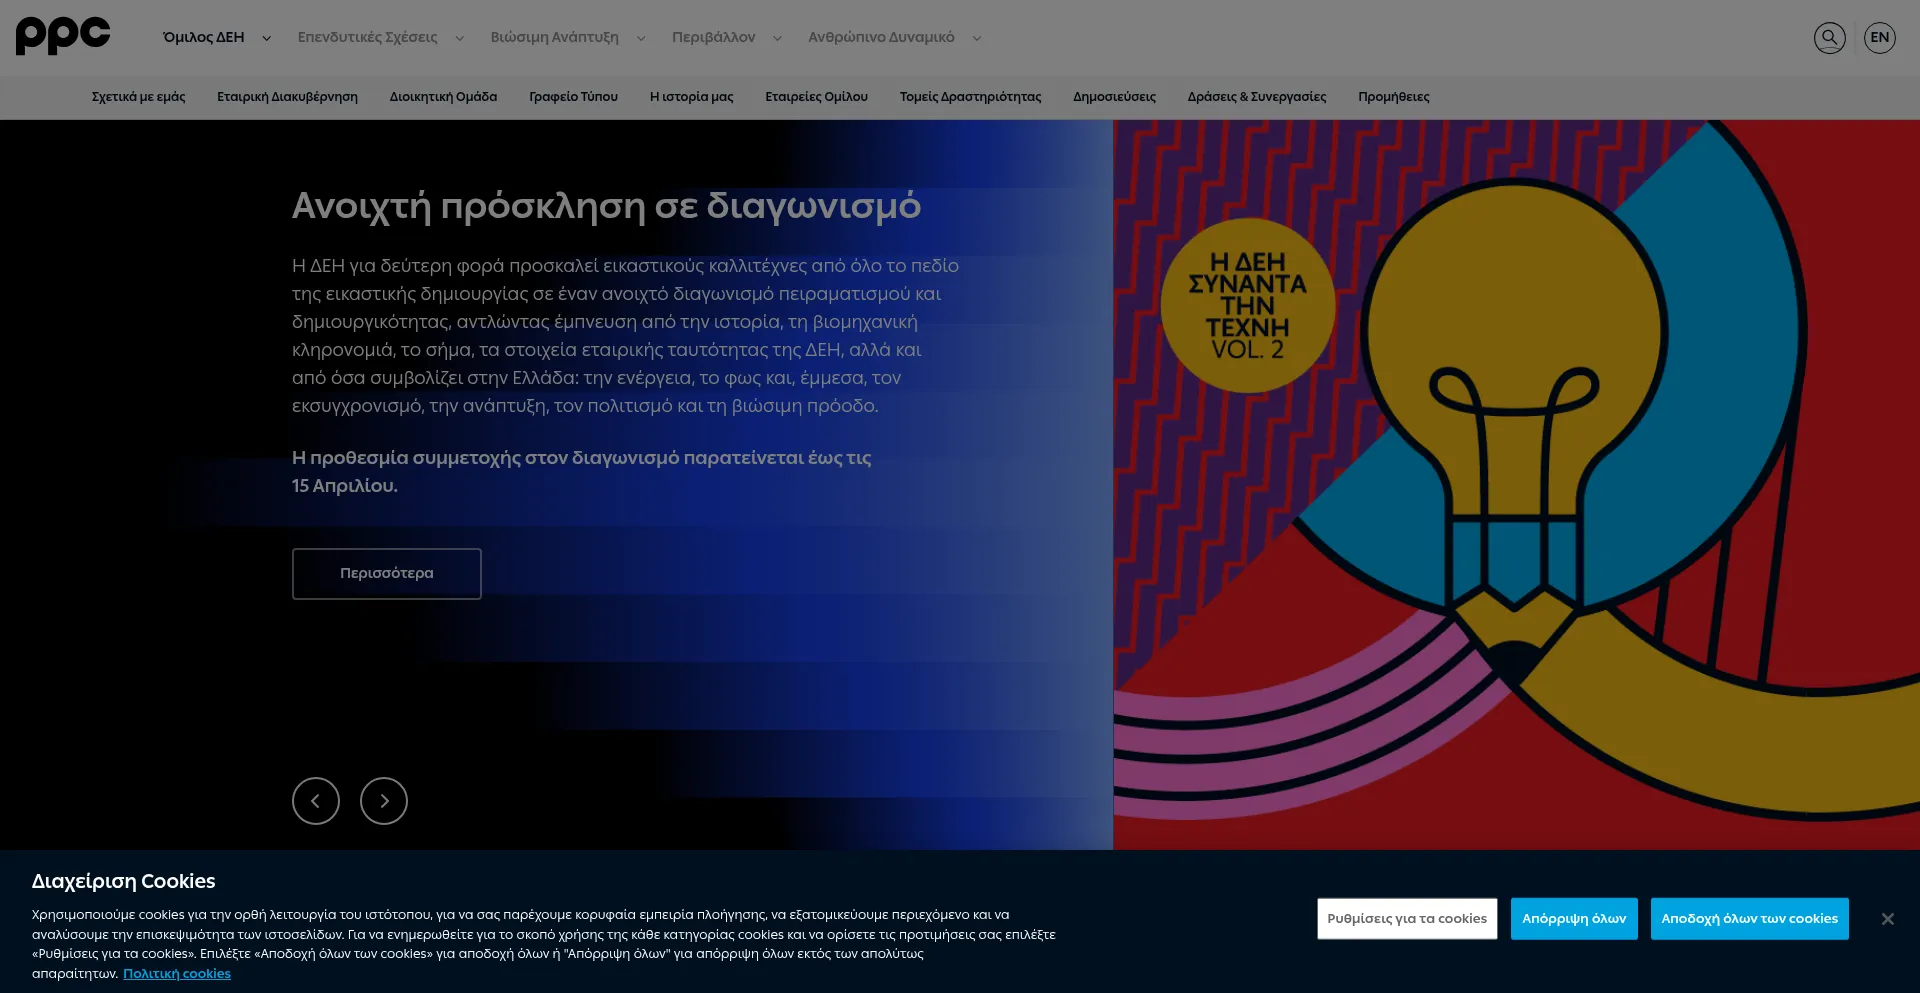Open the Όμιλος ΔΕΗ menu
The width and height of the screenshot is (1920, 993).
coord(204,37)
